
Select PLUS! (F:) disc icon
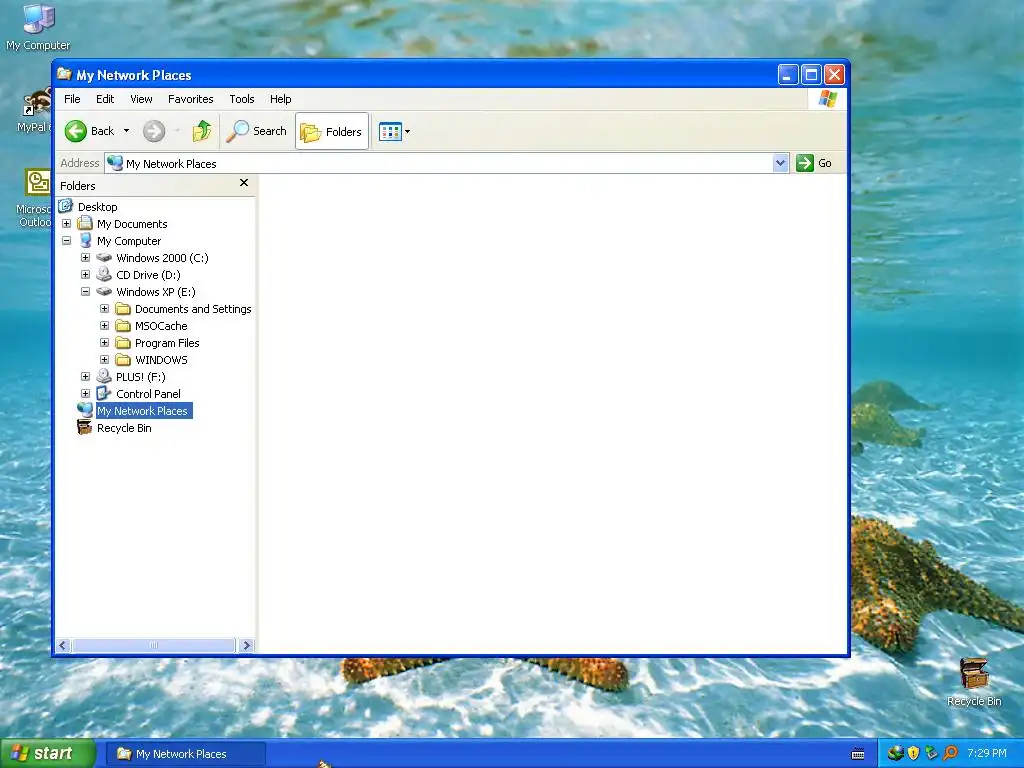tap(104, 376)
